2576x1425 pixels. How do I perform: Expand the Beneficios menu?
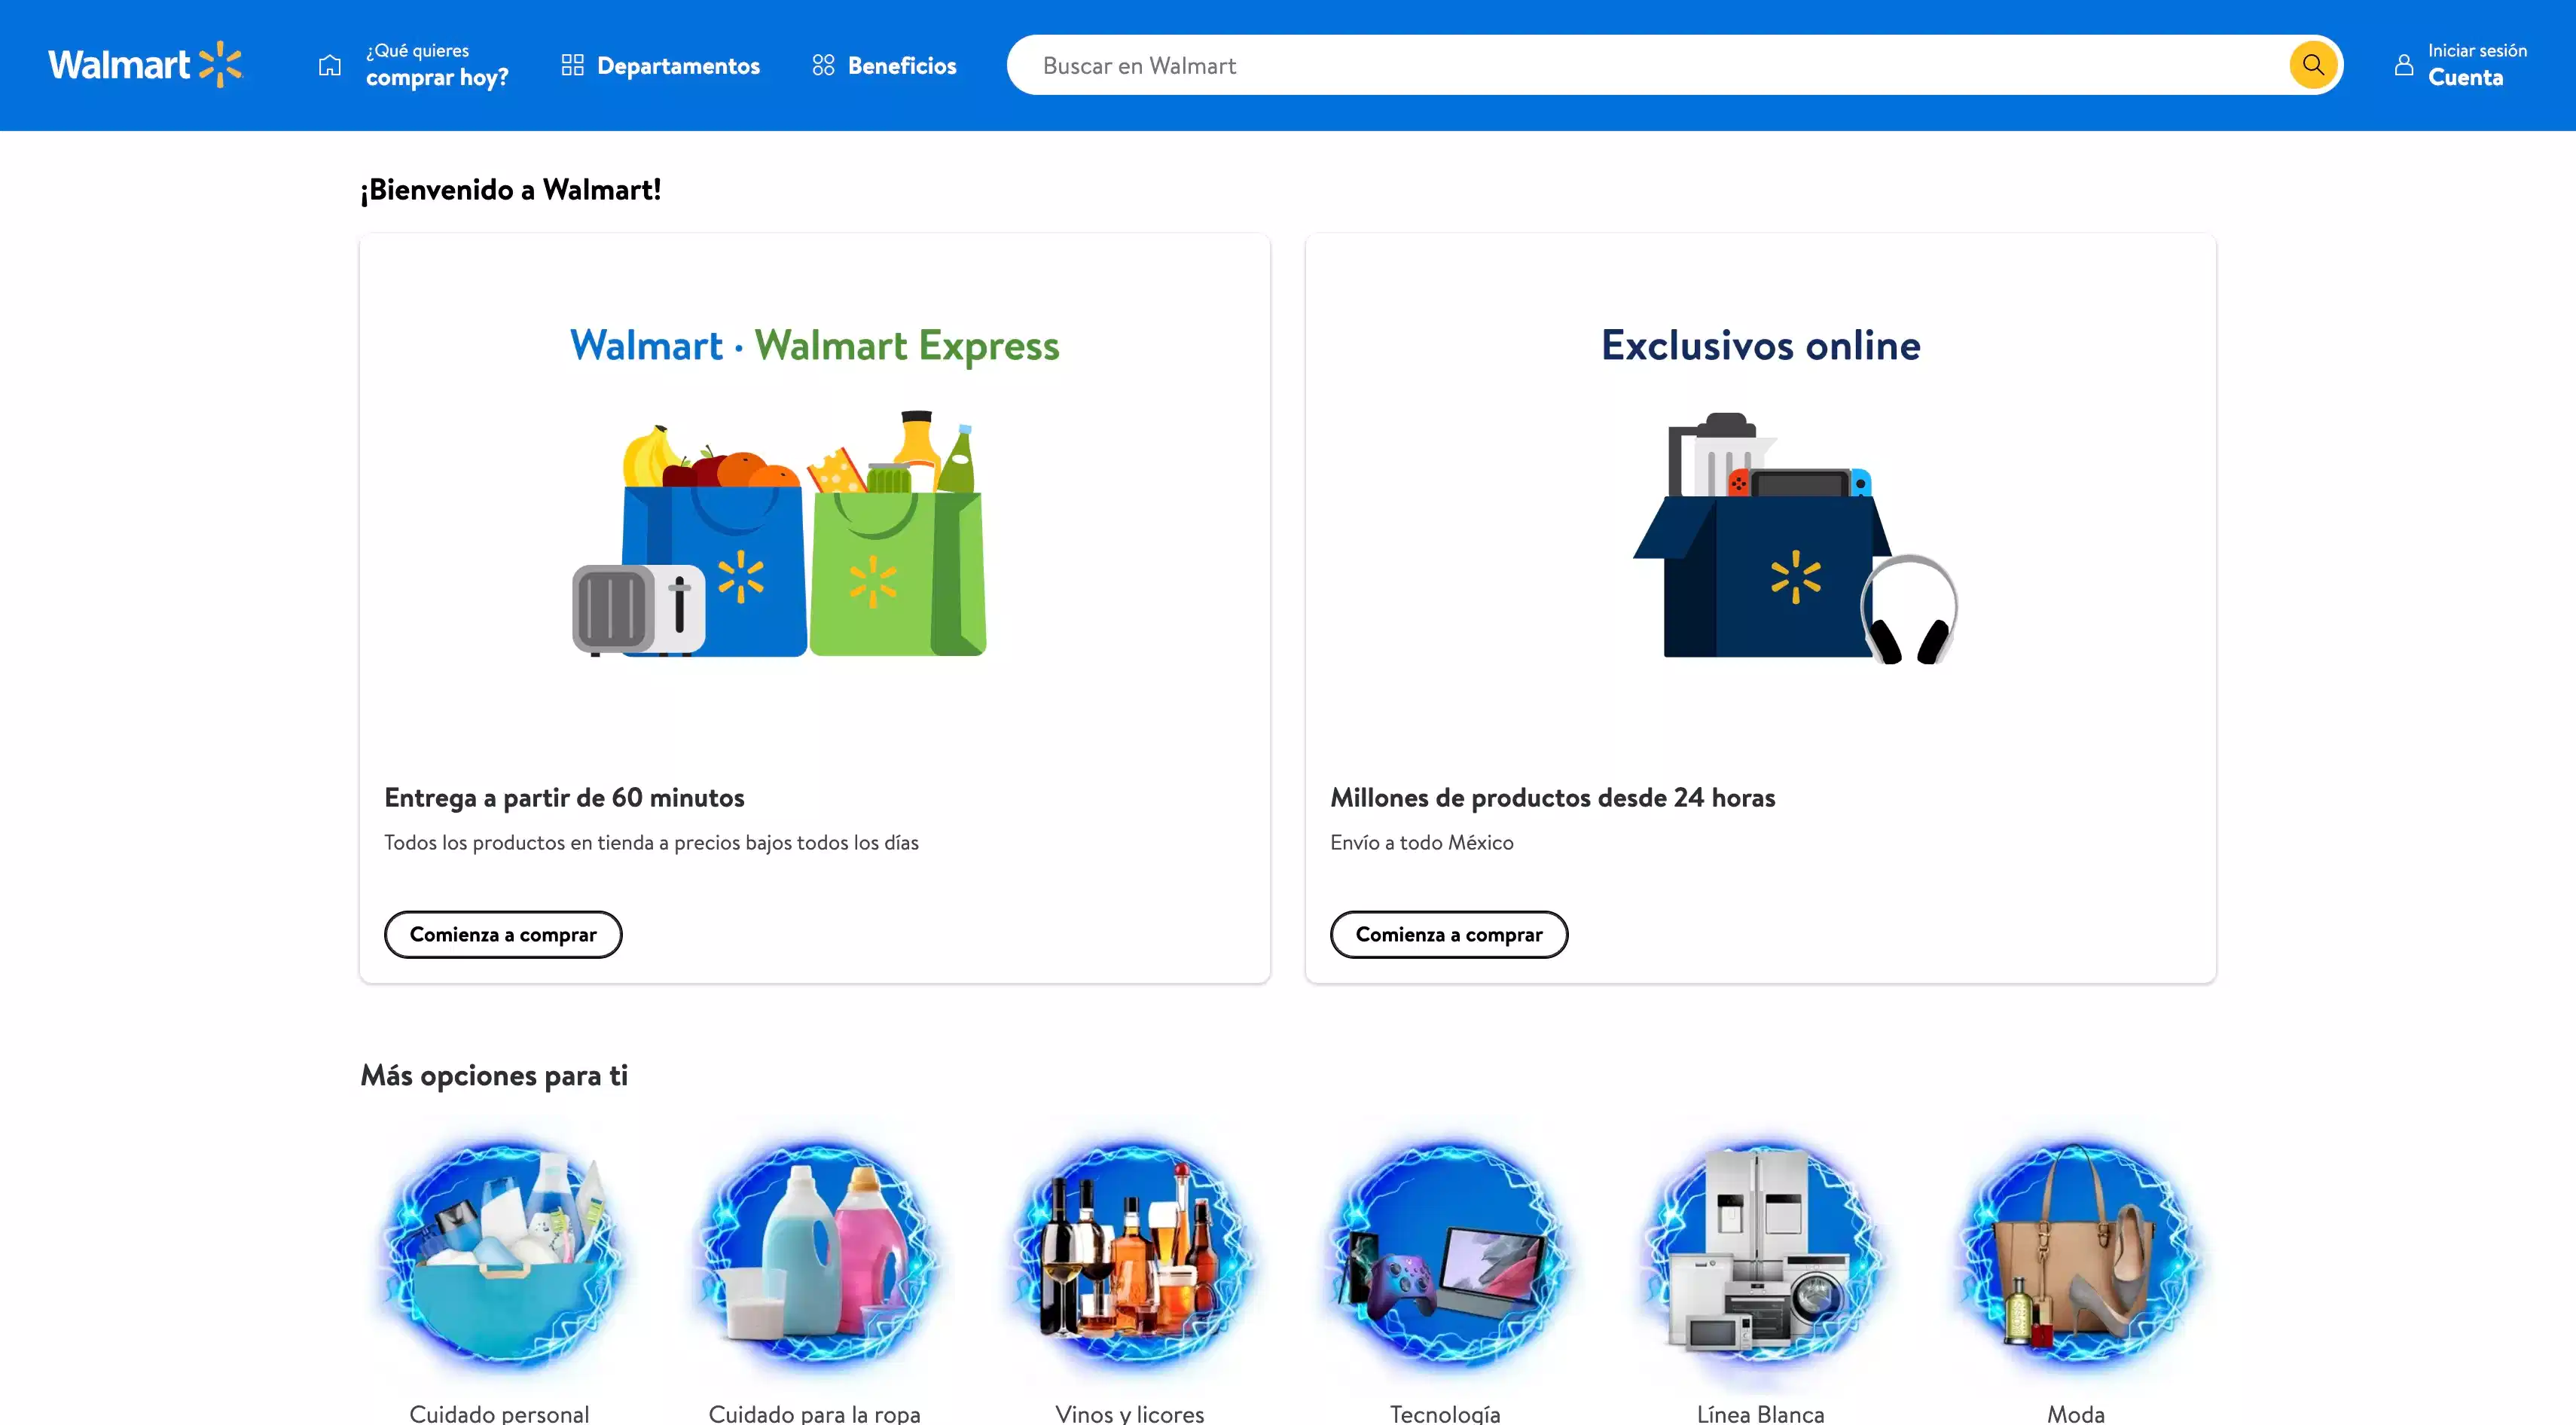tap(884, 65)
